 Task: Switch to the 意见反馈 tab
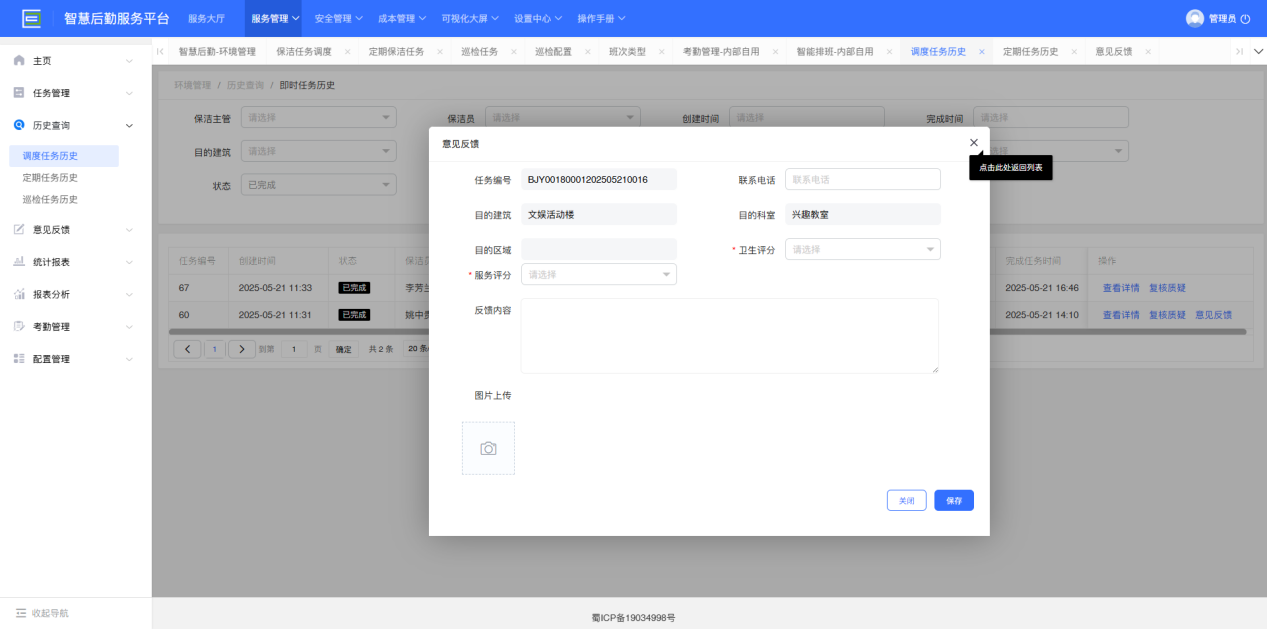click(x=1114, y=51)
